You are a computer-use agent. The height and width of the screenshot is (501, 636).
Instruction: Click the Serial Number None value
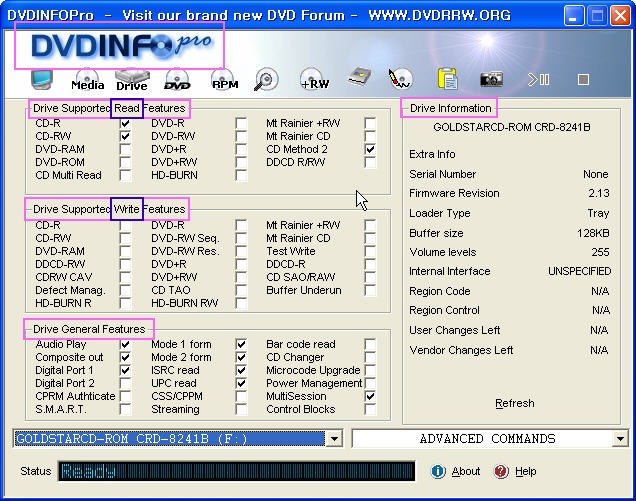tap(595, 174)
